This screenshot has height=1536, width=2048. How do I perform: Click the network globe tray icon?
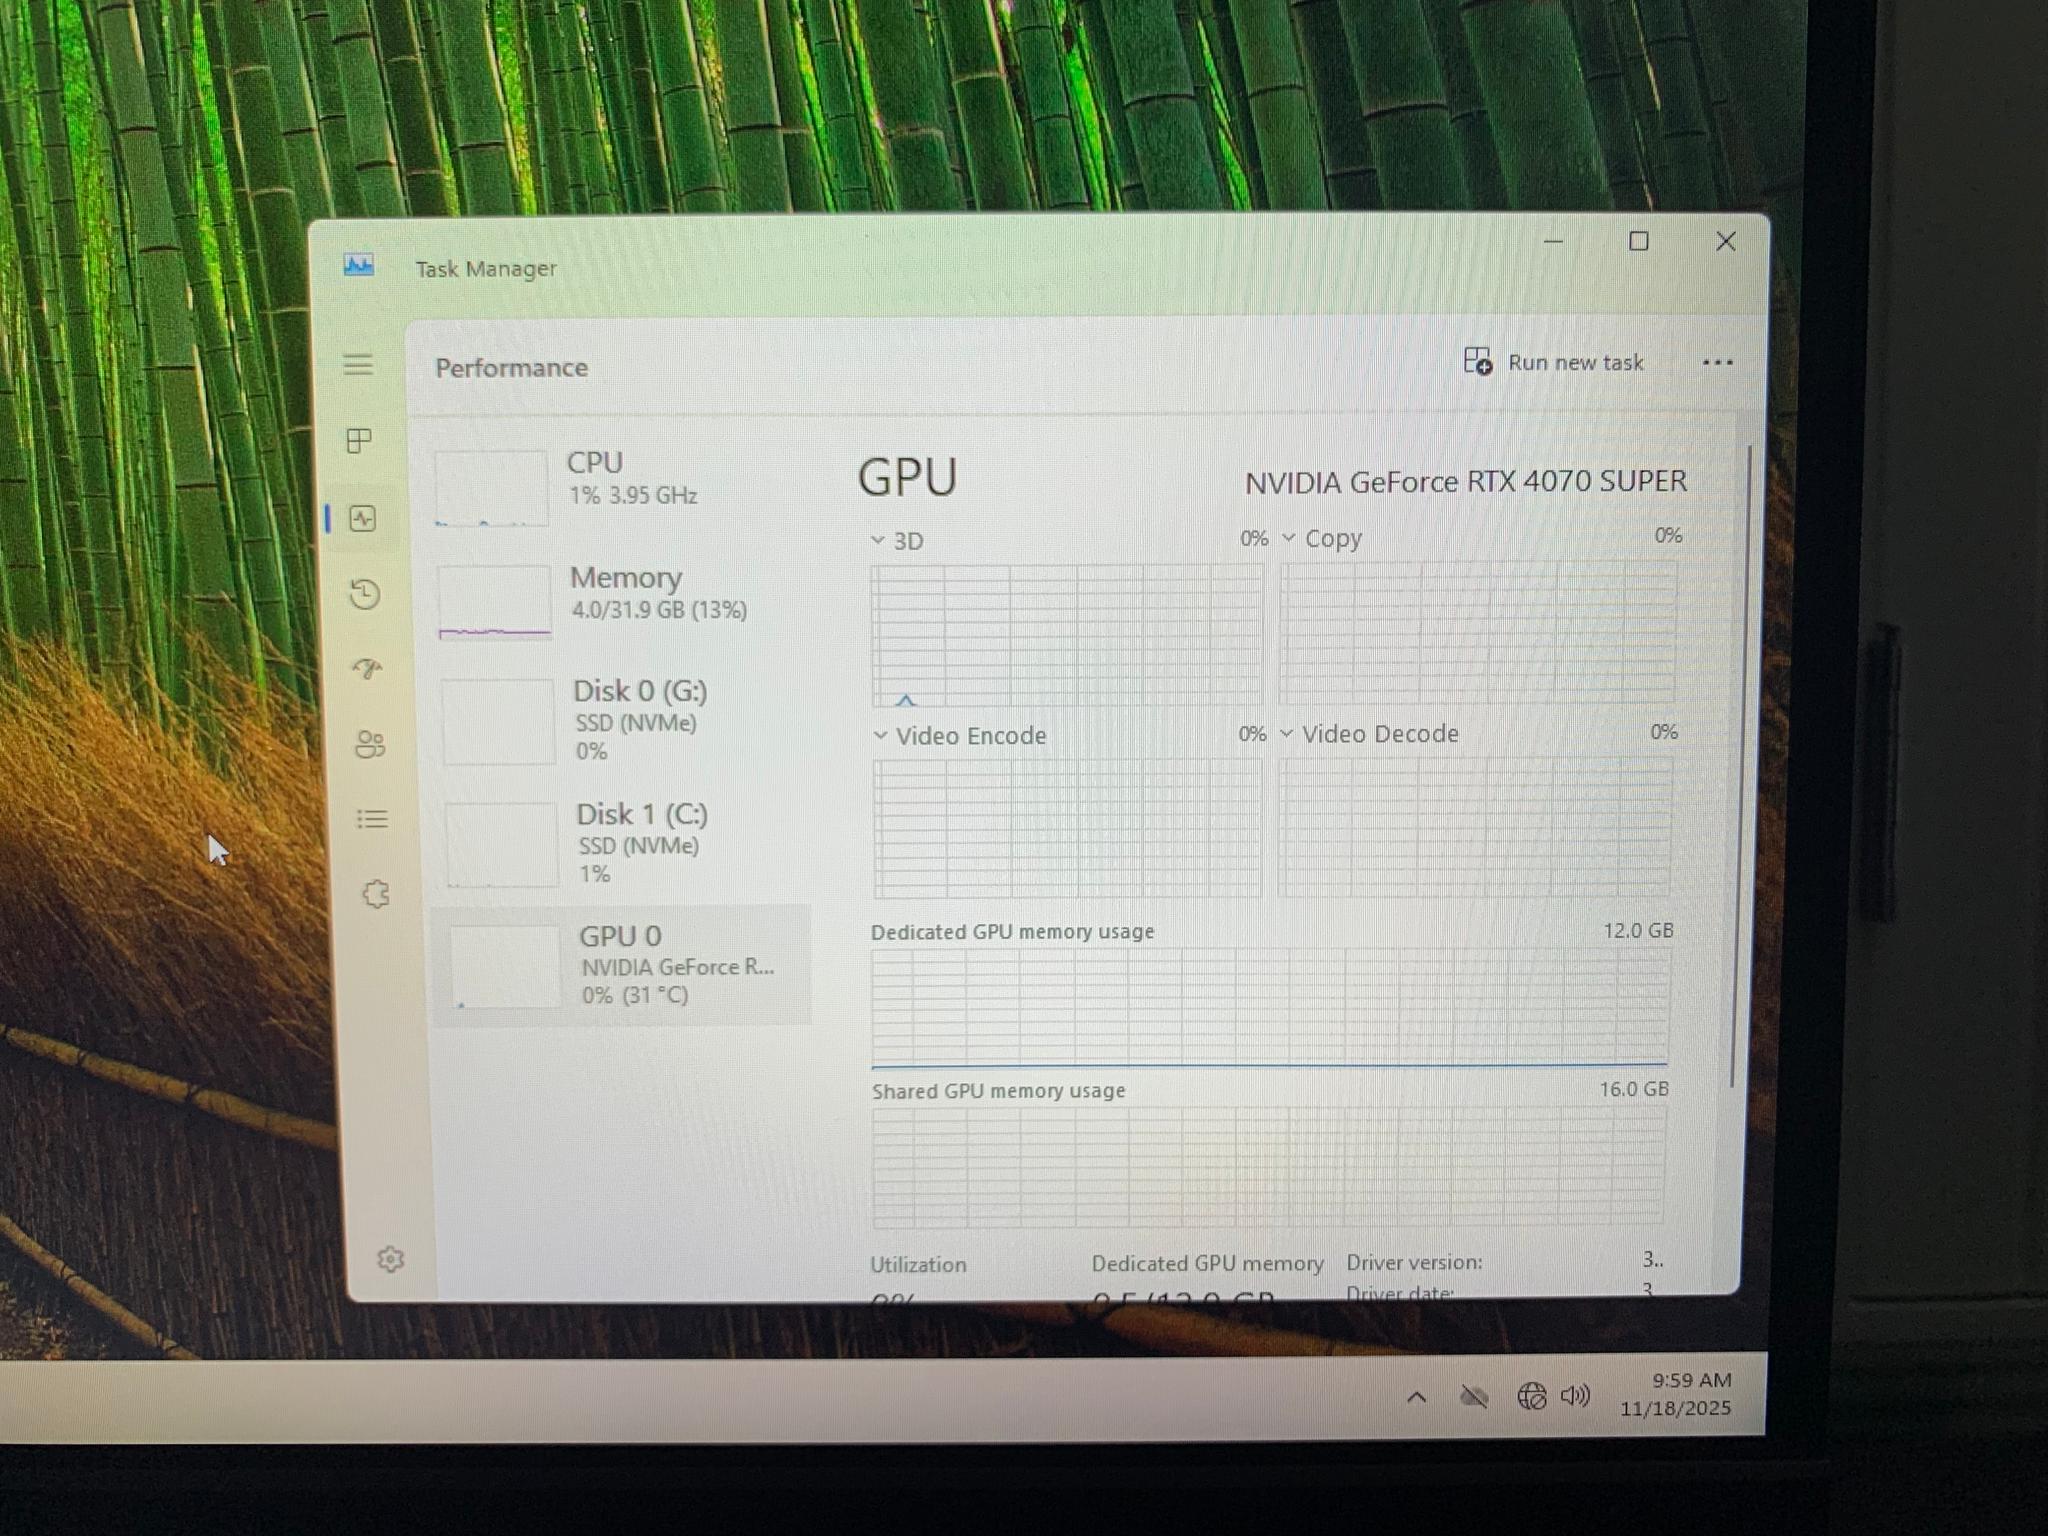click(x=1531, y=1396)
